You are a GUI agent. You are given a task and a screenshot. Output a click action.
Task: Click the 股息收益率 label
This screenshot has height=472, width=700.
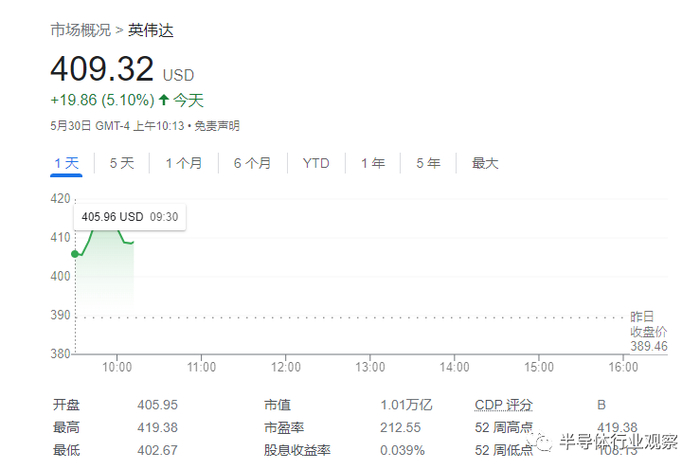click(x=297, y=450)
